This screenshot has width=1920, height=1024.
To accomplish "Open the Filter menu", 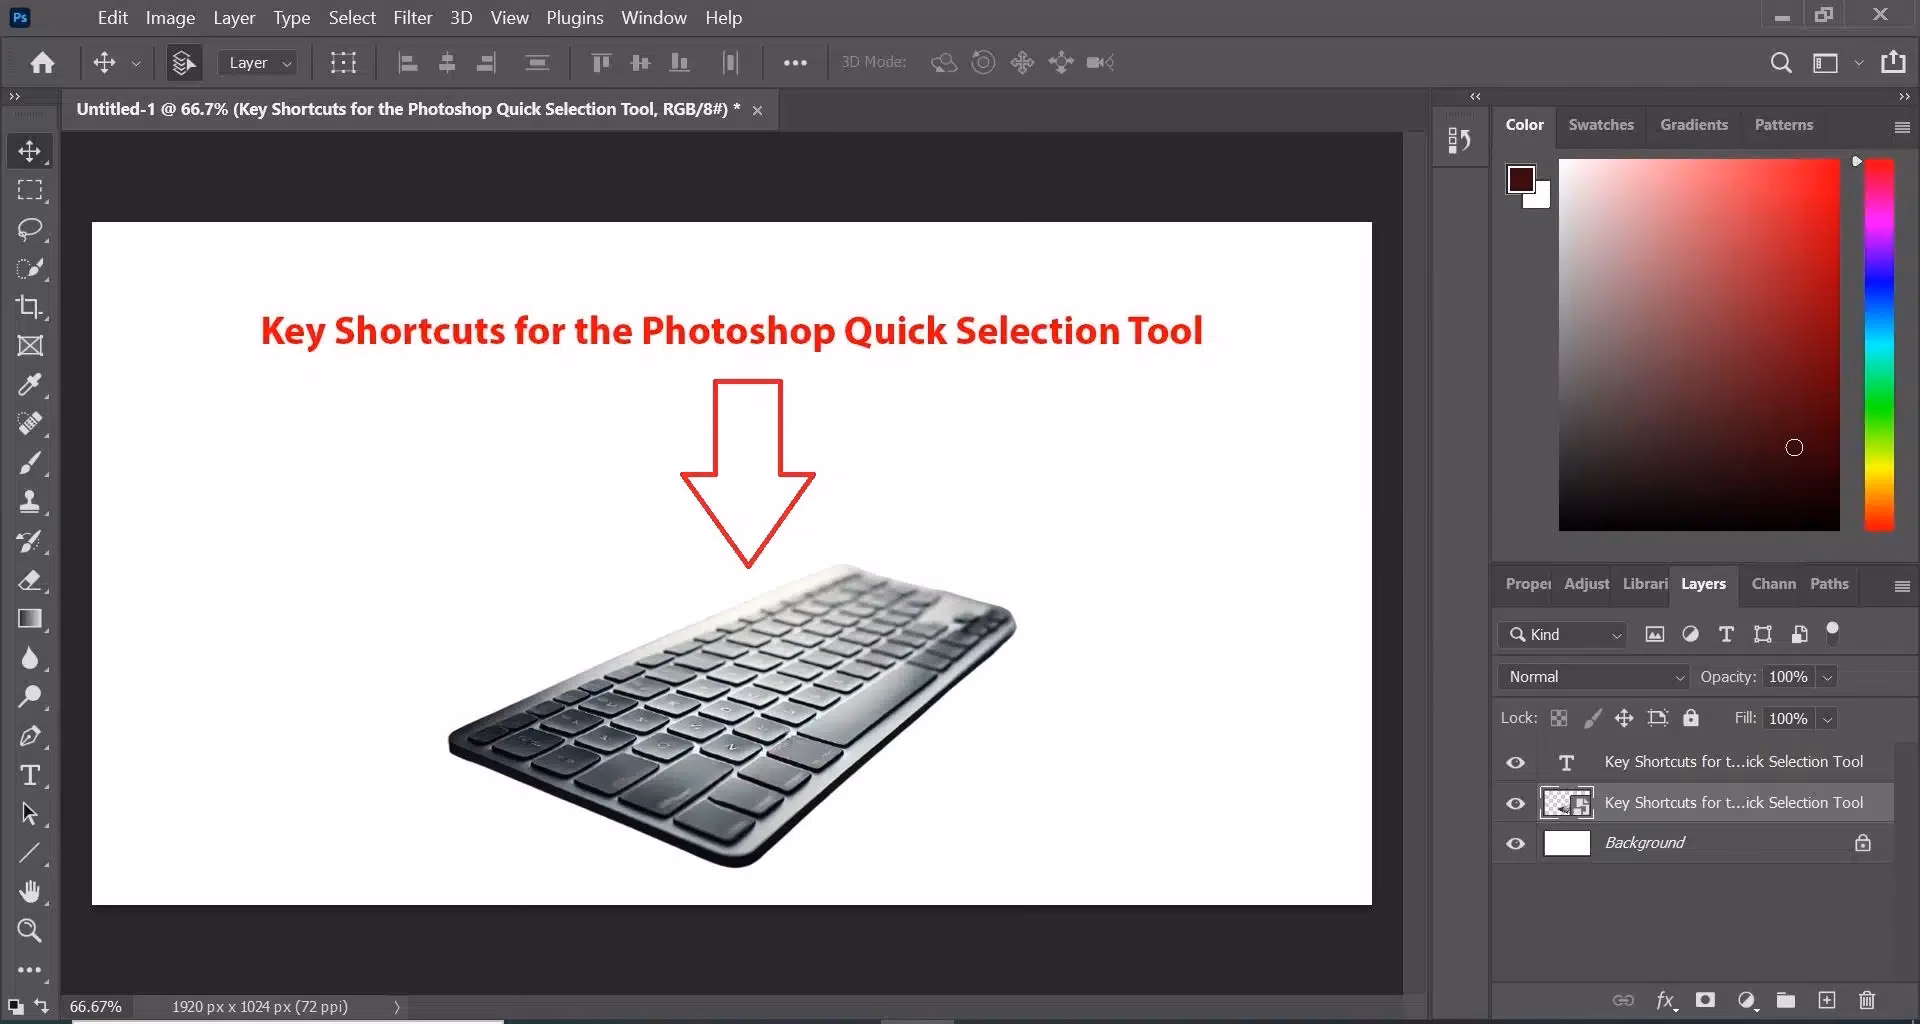I will pyautogui.click(x=412, y=17).
